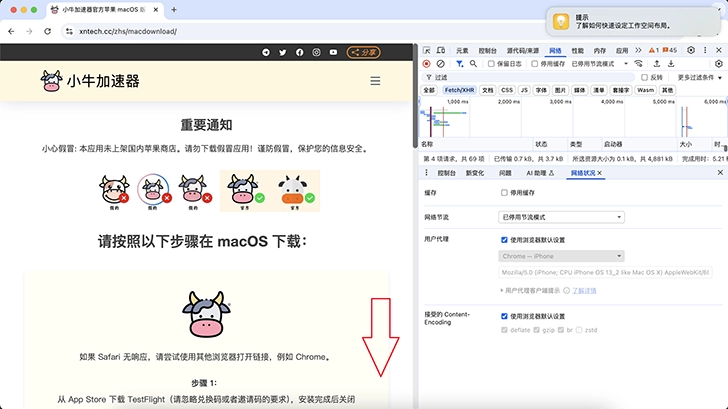728x409 pixels.
Task: Toggle the device toolbar icon in DevTools
Action: (441, 50)
